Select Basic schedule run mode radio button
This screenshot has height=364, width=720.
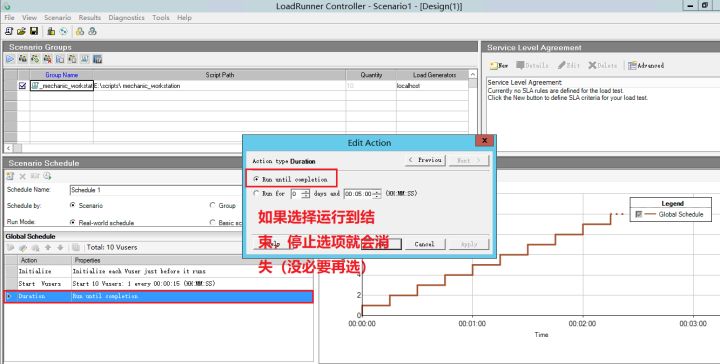[x=212, y=222]
